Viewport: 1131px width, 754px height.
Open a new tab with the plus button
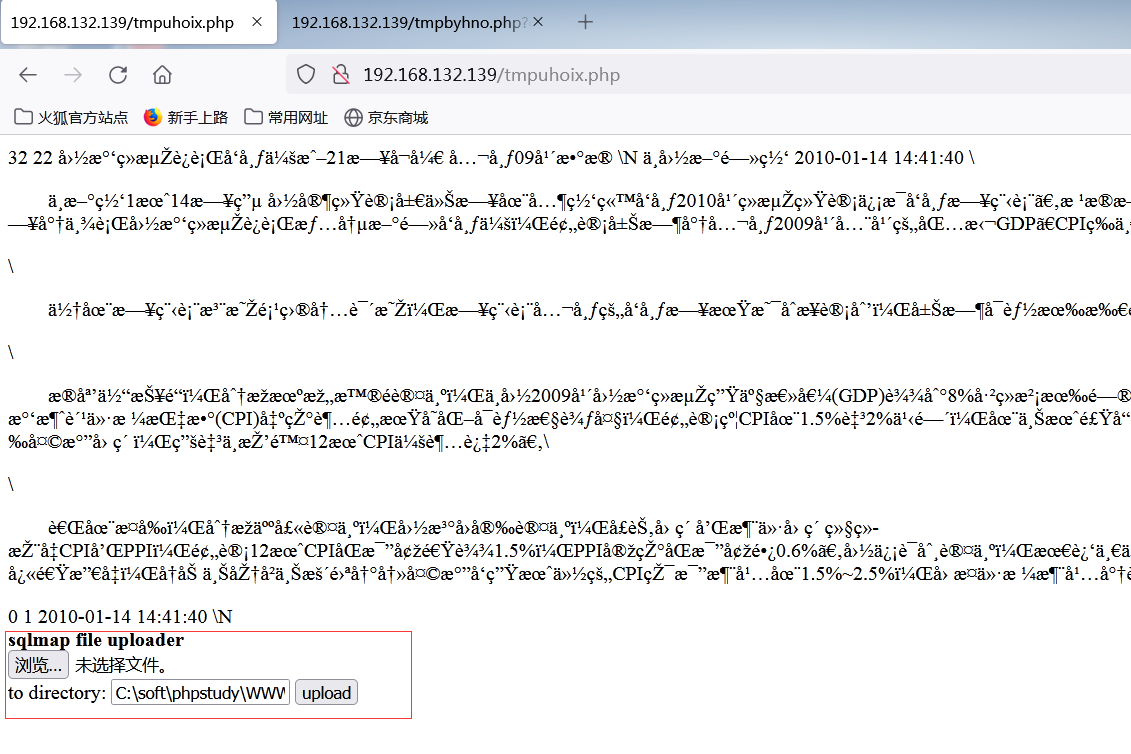585,21
